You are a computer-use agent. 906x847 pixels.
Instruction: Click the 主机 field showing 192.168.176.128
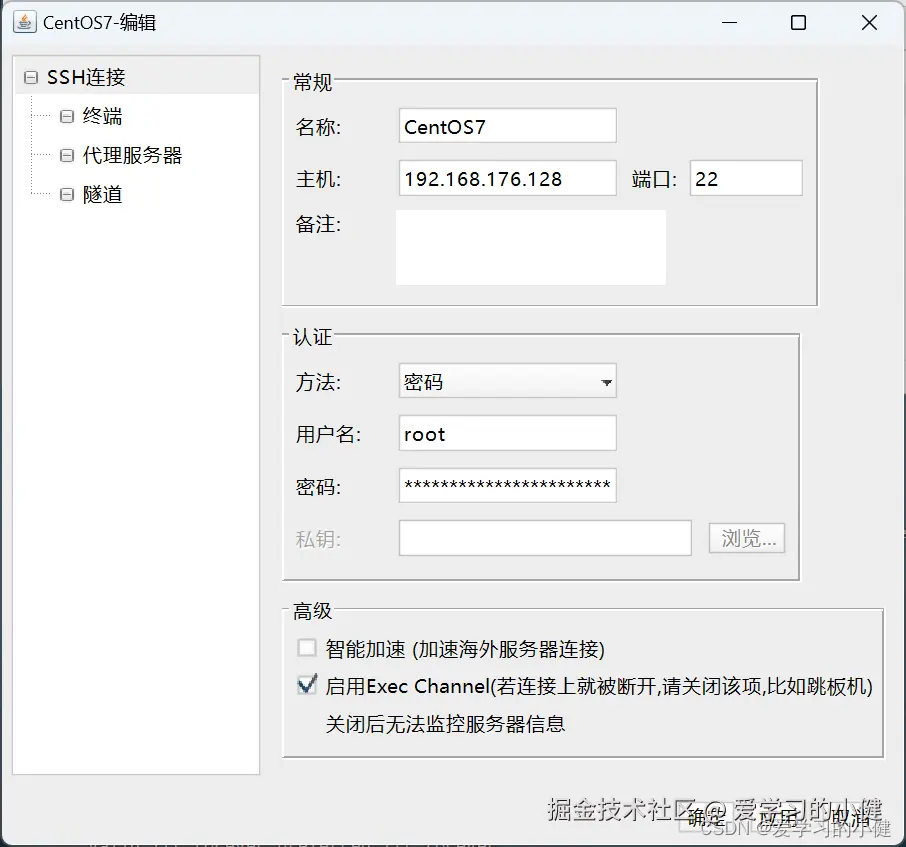506,178
